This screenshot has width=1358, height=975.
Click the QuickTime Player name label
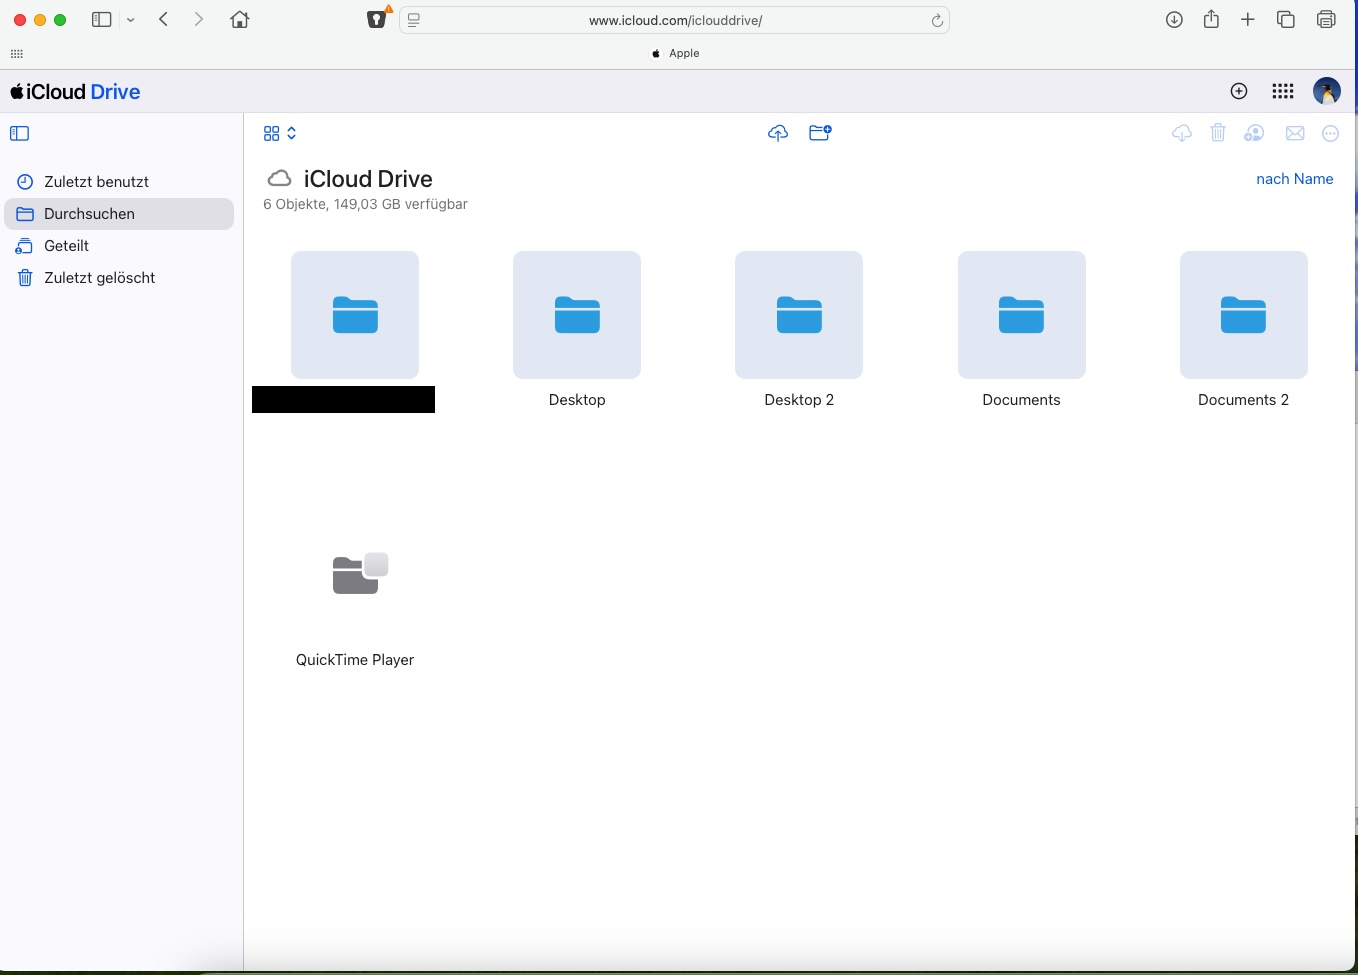coord(355,660)
